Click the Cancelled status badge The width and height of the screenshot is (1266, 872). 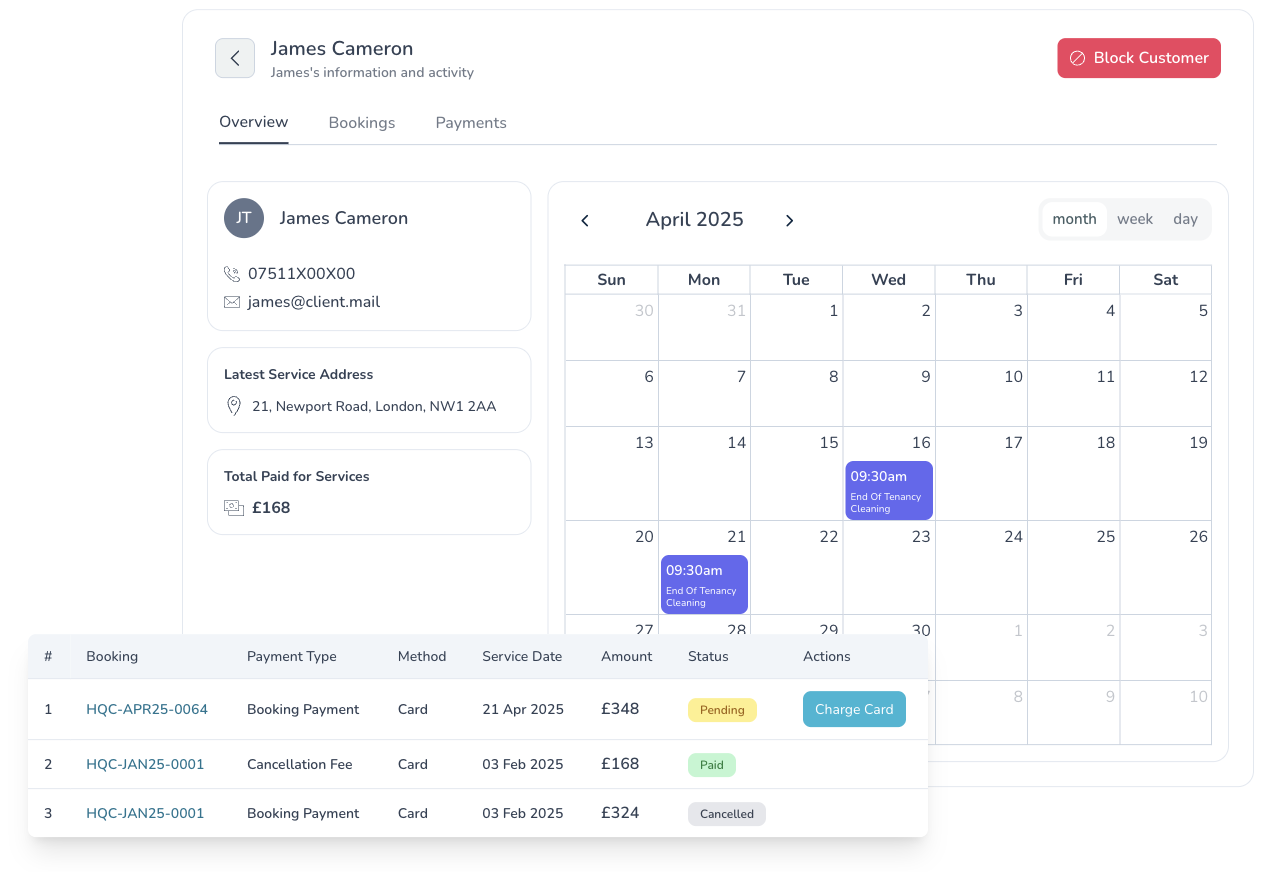coord(727,814)
